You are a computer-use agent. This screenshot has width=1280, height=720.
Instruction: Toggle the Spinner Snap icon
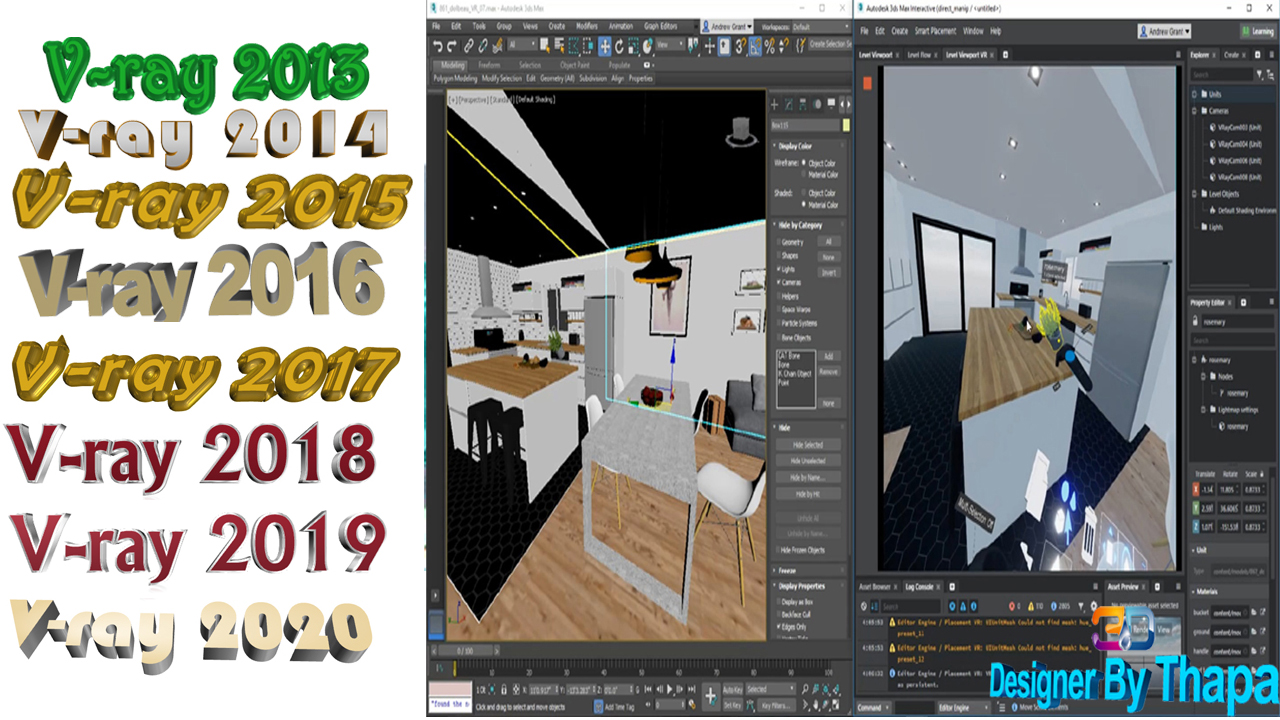[783, 46]
